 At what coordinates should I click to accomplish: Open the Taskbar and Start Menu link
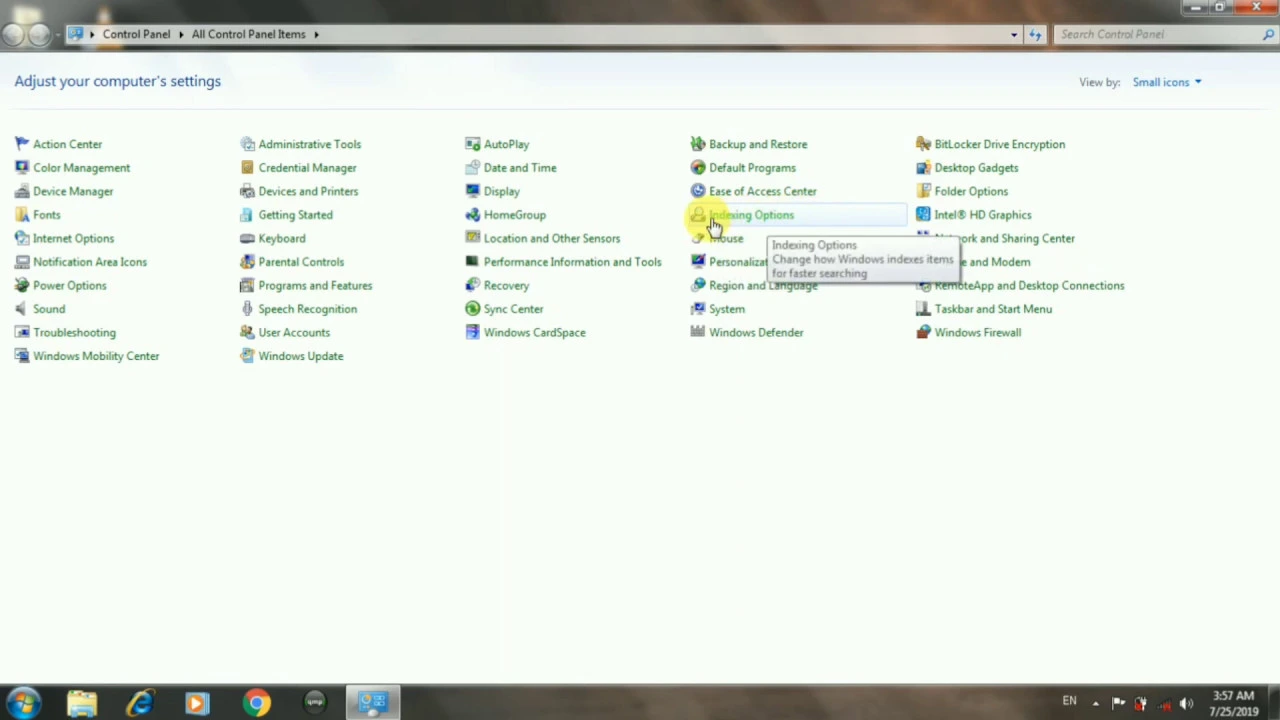993,309
